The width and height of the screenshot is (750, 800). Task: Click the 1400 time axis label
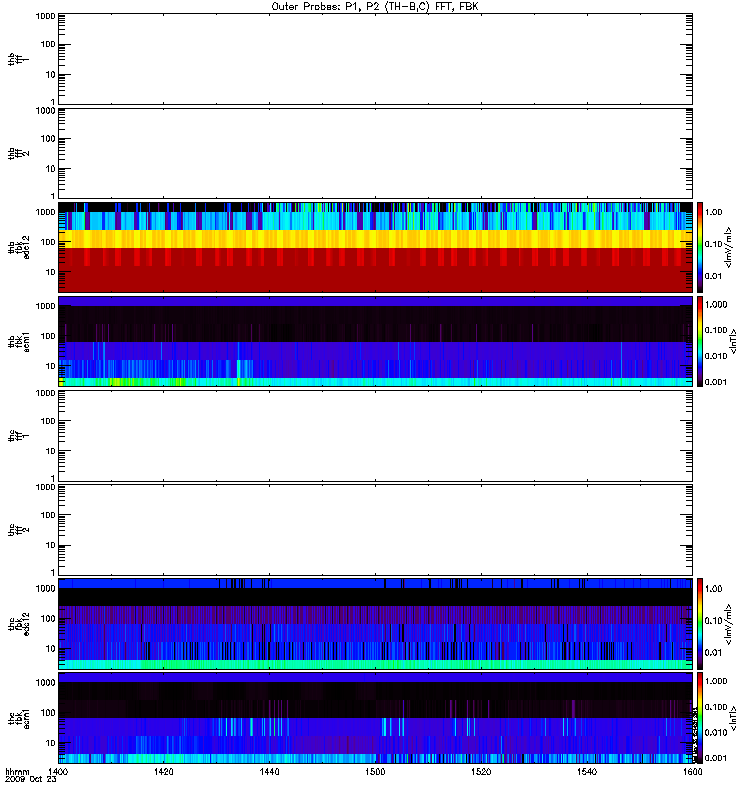[58, 771]
